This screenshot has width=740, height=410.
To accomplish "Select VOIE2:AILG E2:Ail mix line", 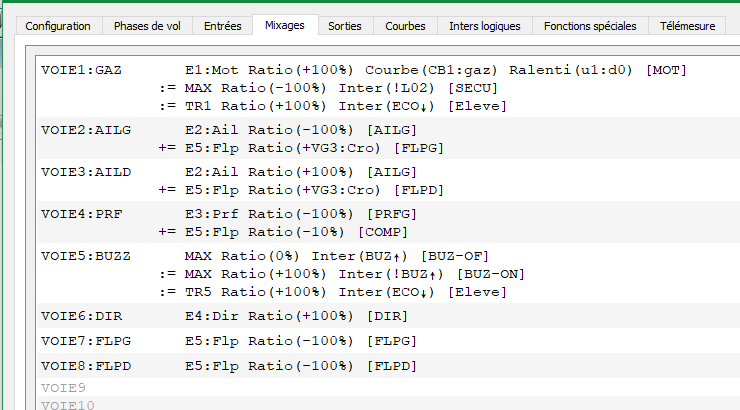I will click(388, 130).
